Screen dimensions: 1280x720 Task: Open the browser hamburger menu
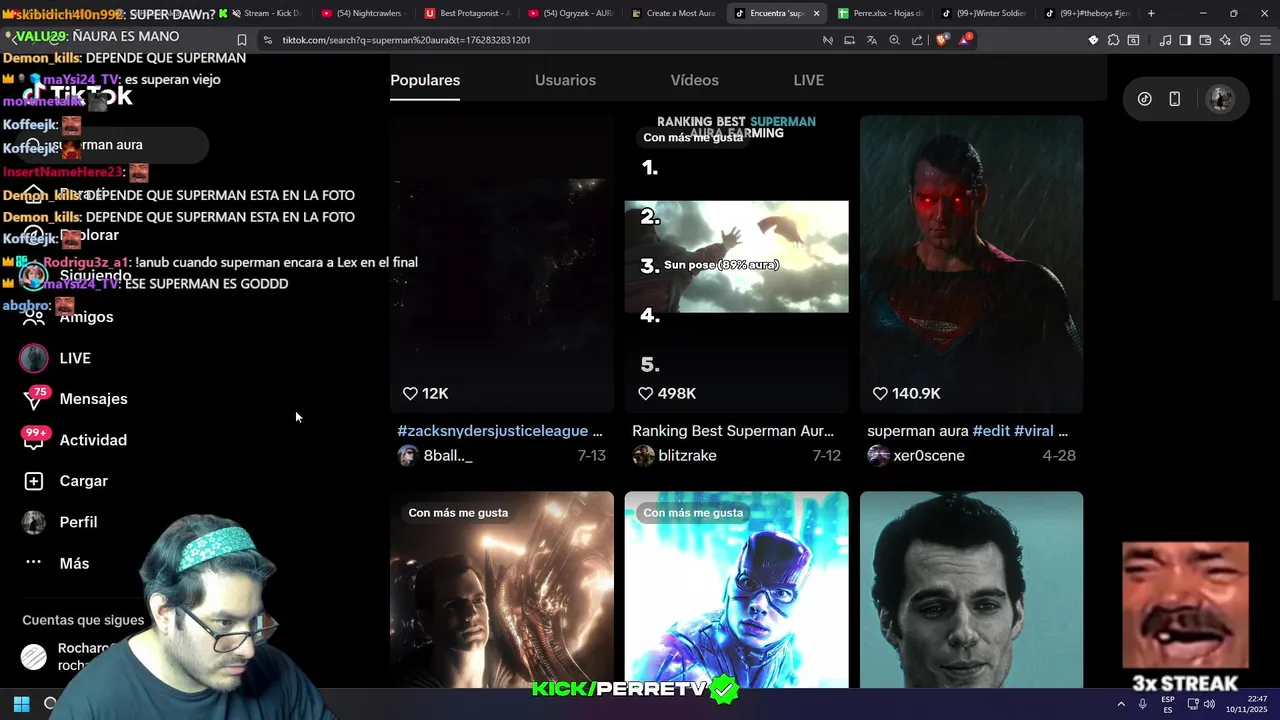pyautogui.click(x=1265, y=40)
